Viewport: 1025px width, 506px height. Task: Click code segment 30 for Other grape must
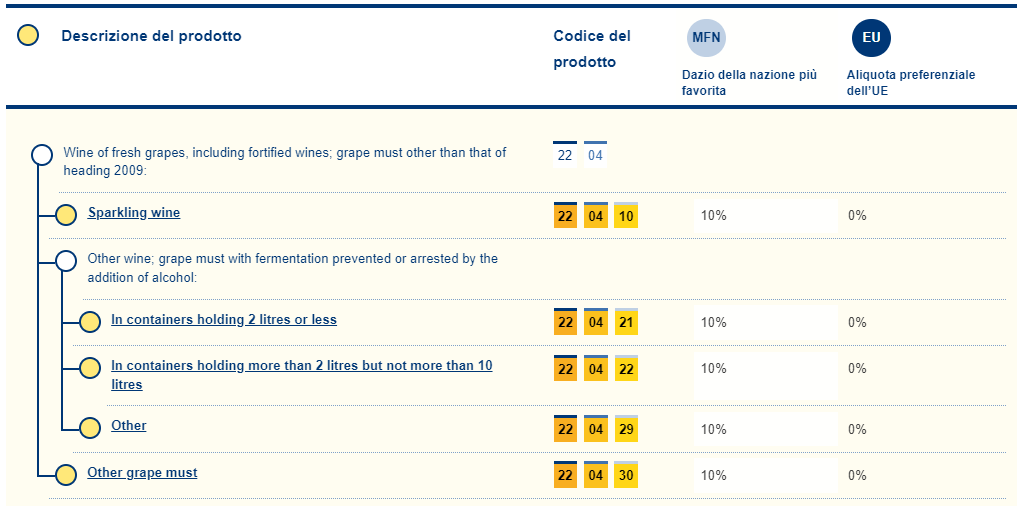(x=626, y=476)
